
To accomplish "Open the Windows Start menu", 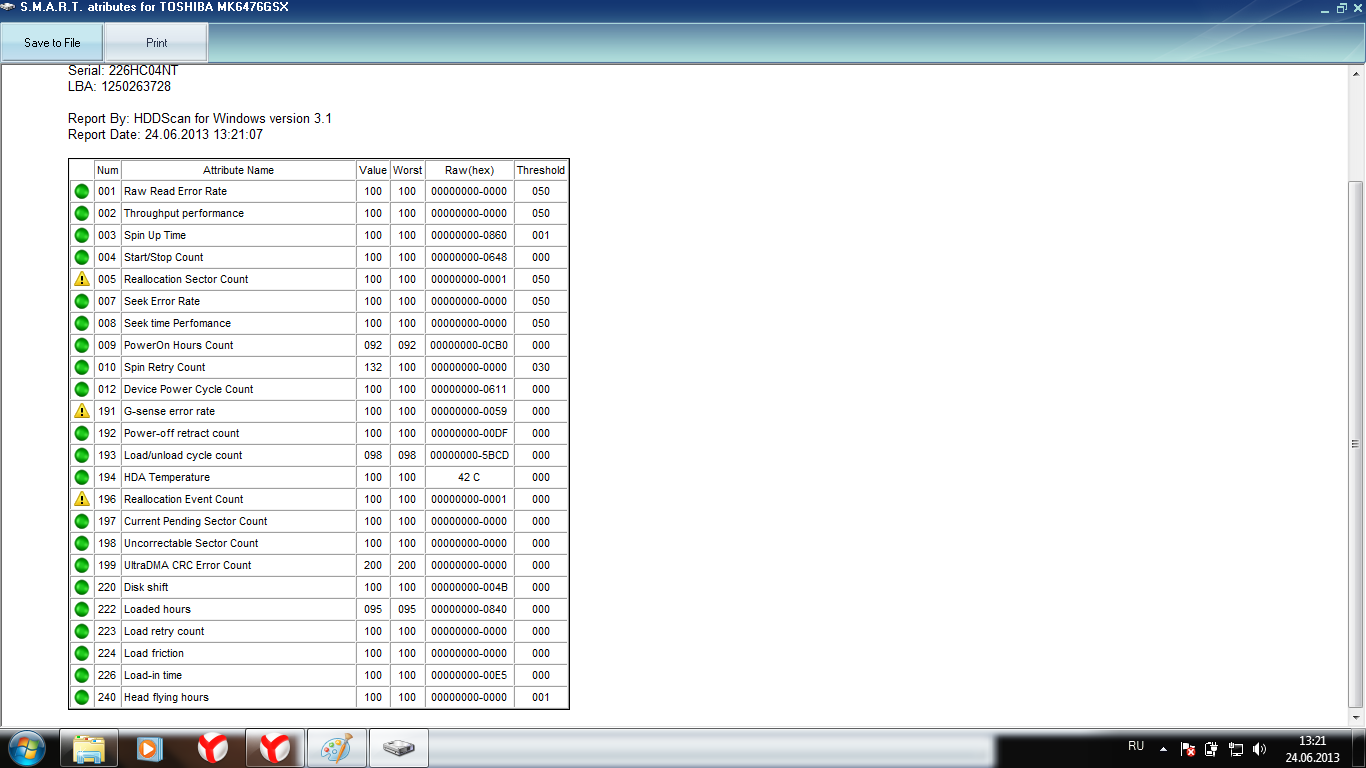I will (x=26, y=748).
